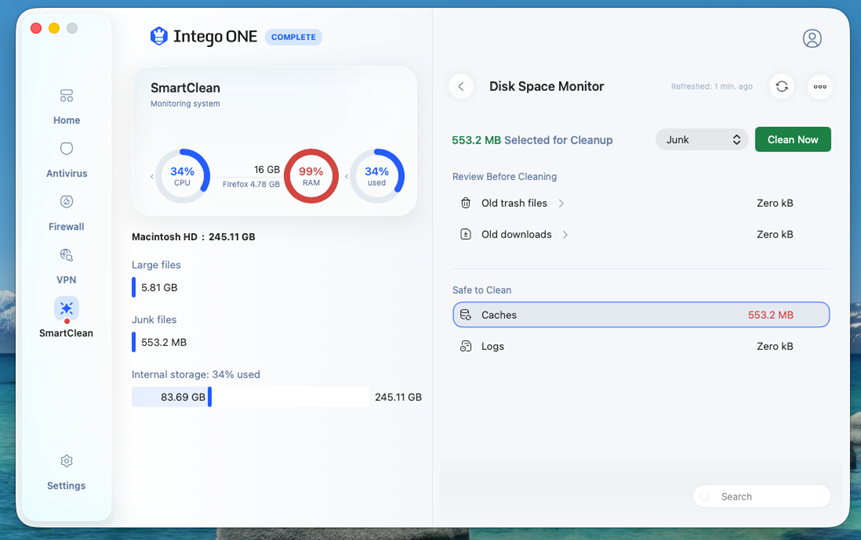Open the three-dot more options button
861x540 pixels.
820,86
